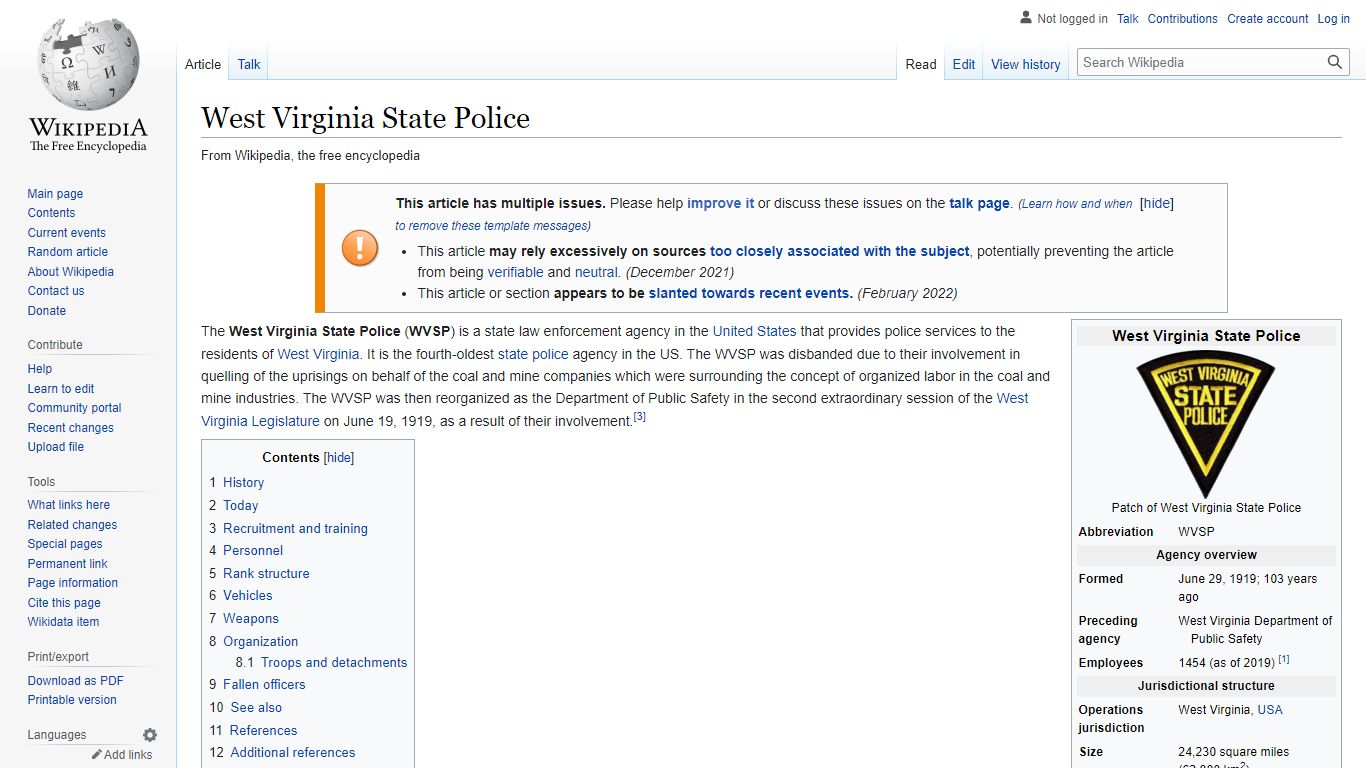Image resolution: width=1366 pixels, height=768 pixels.
Task: Click the pencil Add links icon
Action: click(x=97, y=755)
